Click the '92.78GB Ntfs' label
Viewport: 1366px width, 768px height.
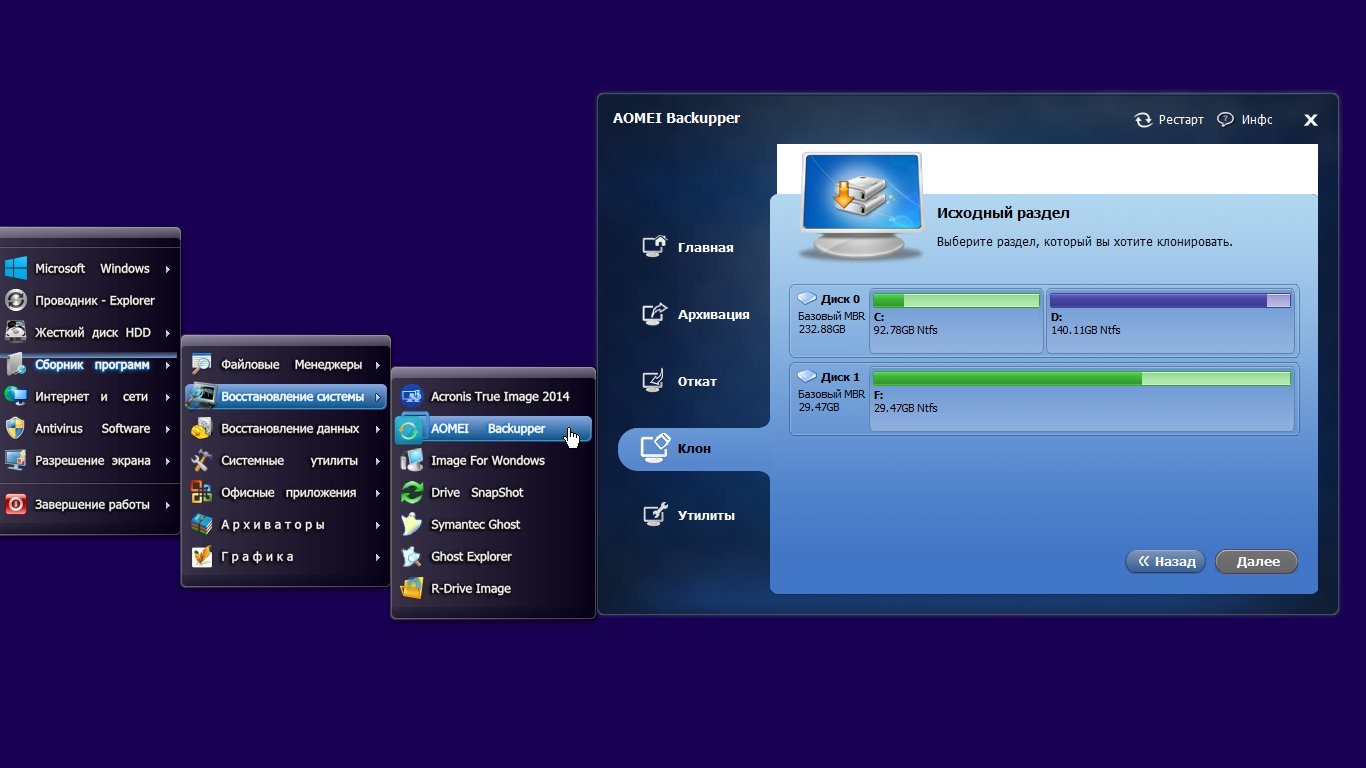[x=905, y=330]
